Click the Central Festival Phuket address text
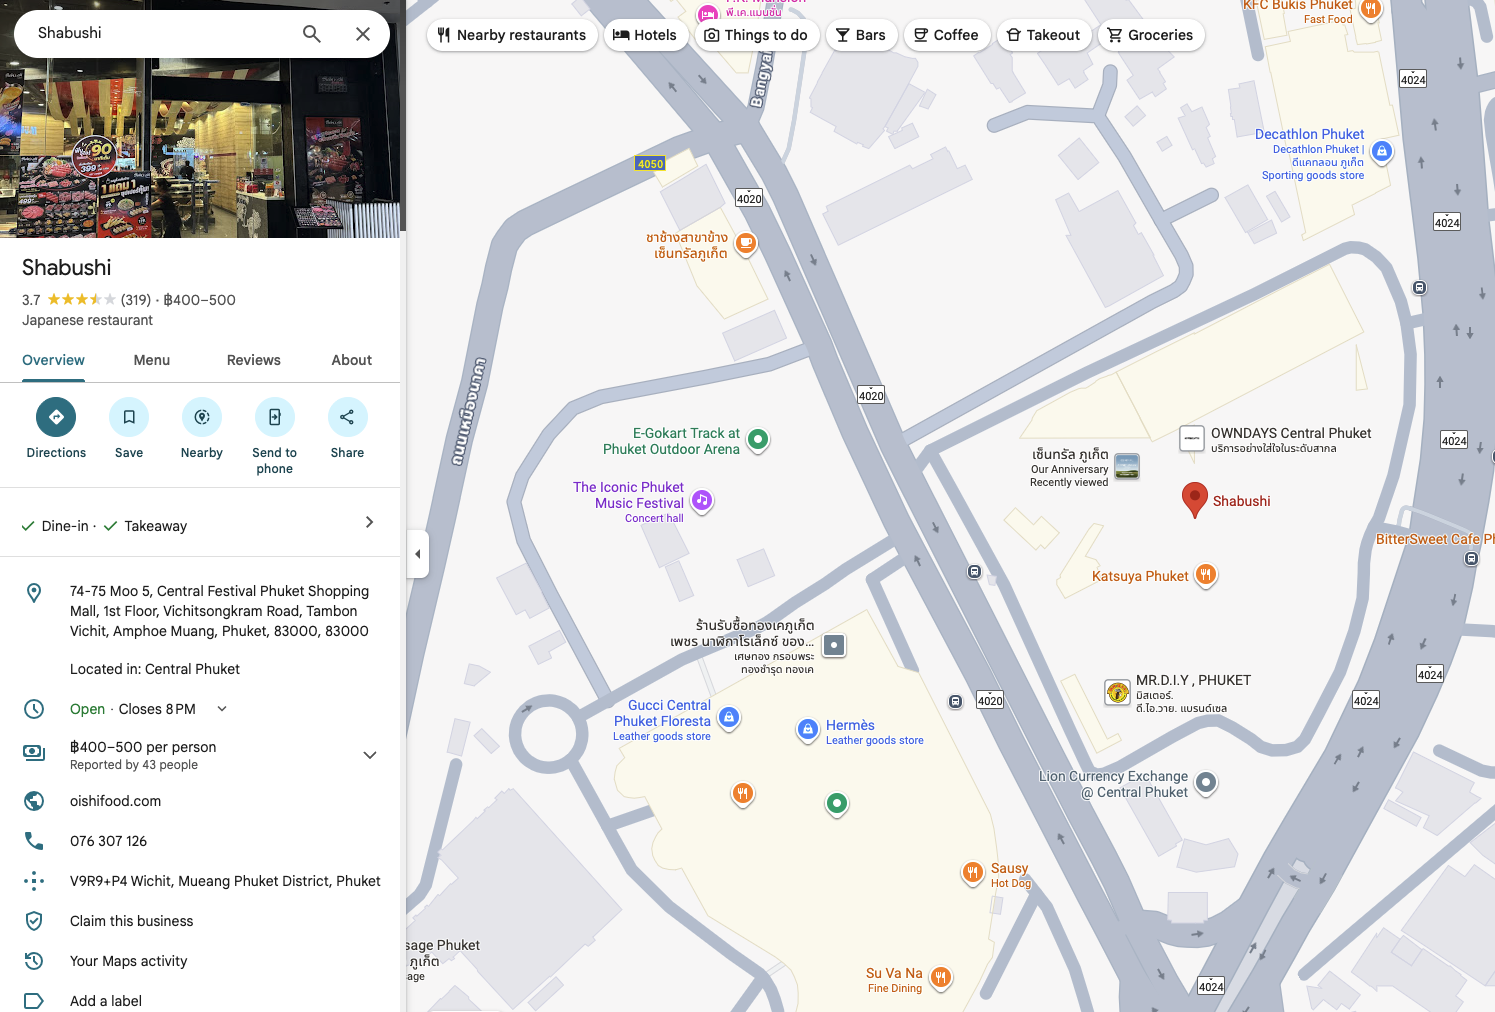The image size is (1495, 1012). point(219,611)
